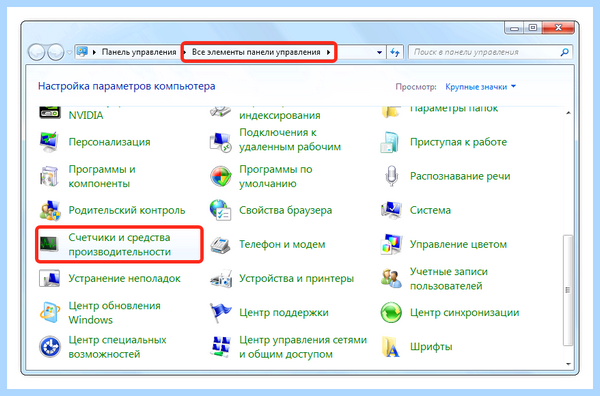Open the Устройства и принтеры icon
Screen dimensions: 600x396
pos(221,279)
